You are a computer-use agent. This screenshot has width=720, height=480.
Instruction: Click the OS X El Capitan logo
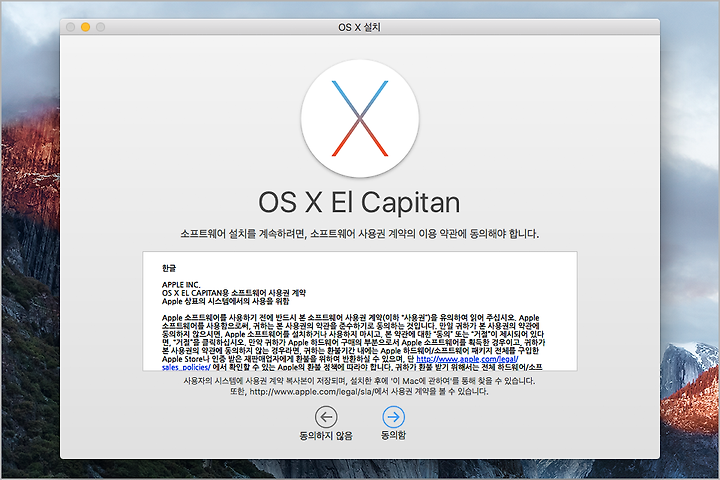tap(360, 119)
